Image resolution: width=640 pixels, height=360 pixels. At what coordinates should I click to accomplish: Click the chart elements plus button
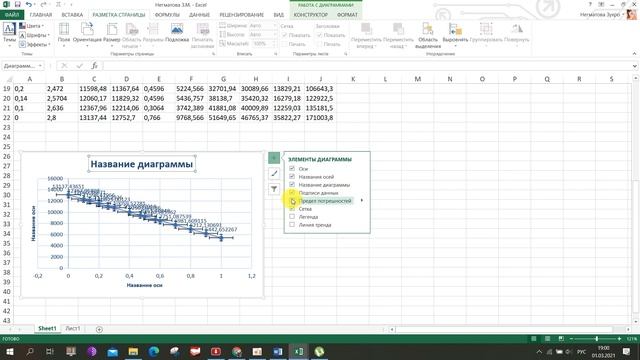tap(274, 158)
